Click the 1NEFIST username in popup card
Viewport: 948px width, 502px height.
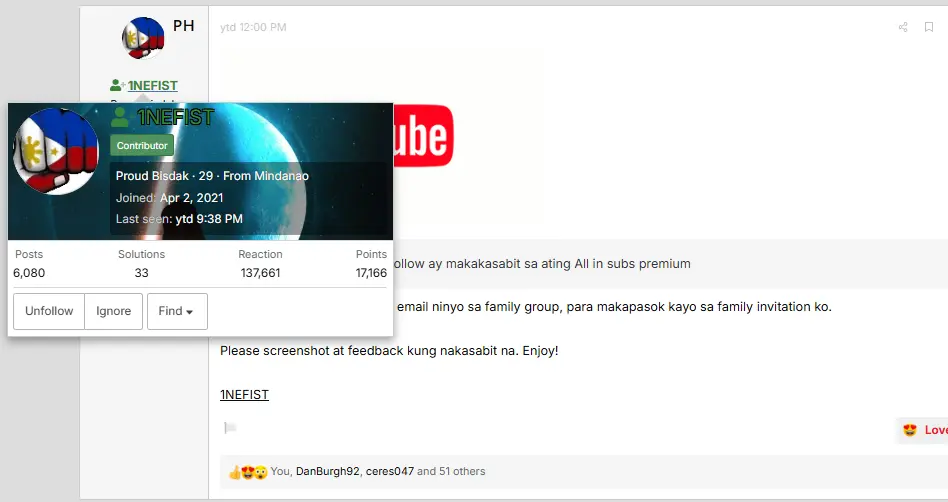[175, 117]
